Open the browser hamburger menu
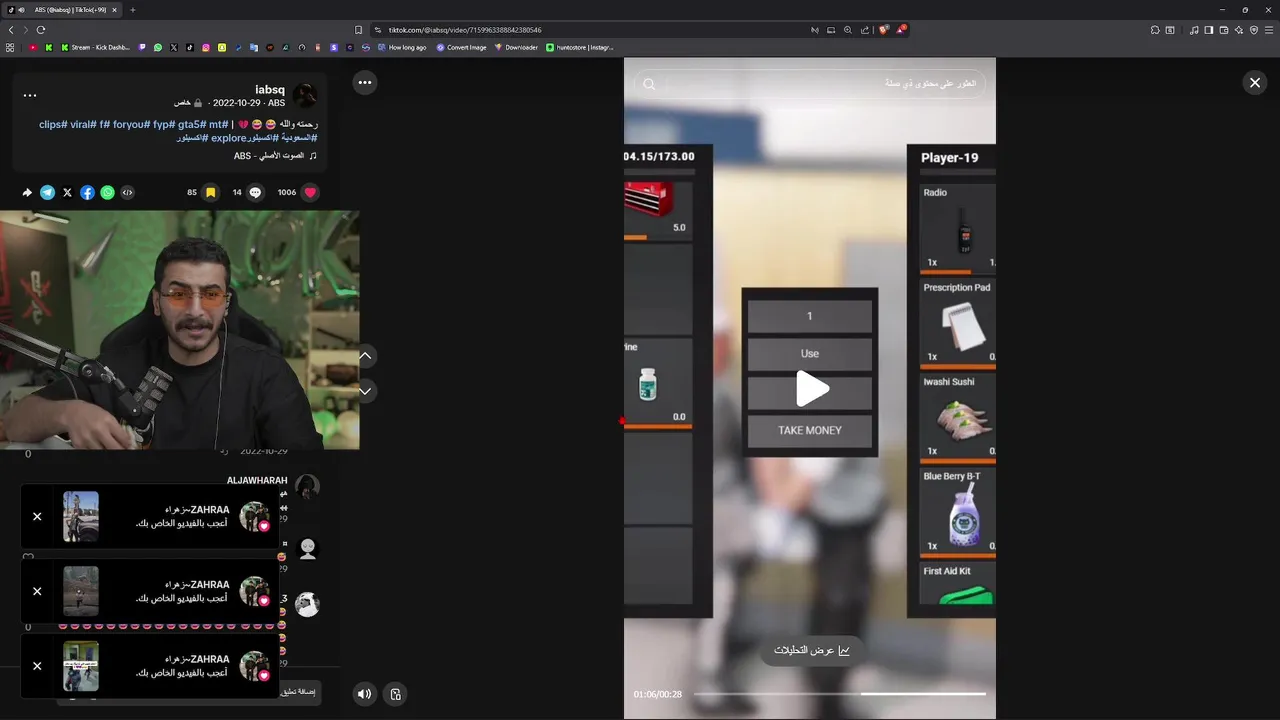This screenshot has height=720, width=1280. coord(1269,30)
